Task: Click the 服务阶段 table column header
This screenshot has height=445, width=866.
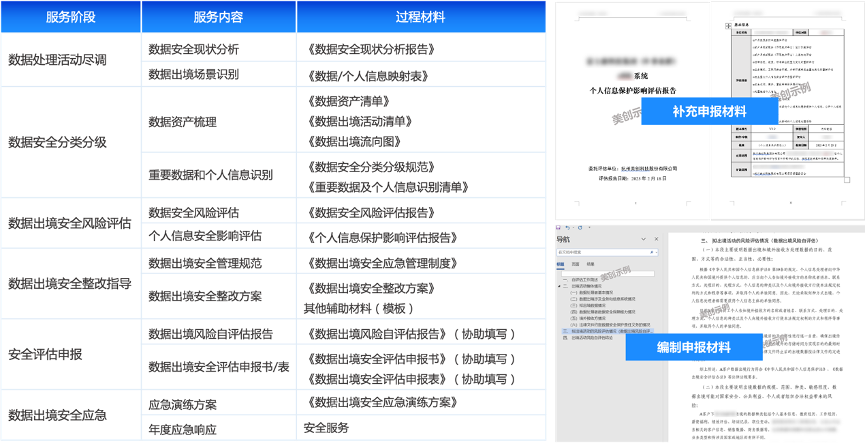Action: pos(70,16)
